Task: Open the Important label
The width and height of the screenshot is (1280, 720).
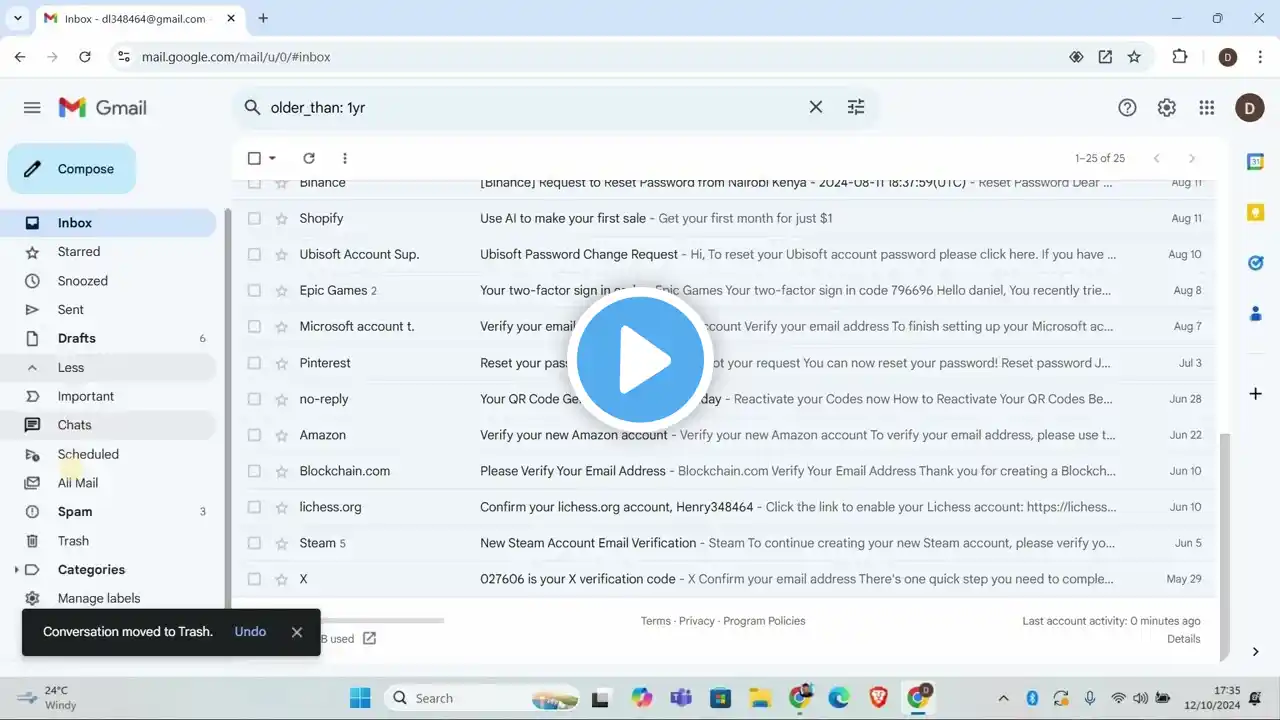Action: pos(108,396)
